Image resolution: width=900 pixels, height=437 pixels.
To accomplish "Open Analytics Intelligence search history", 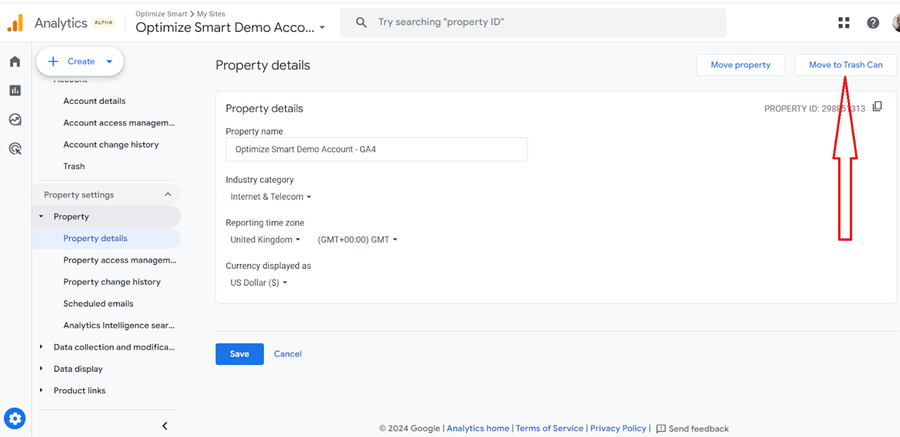I will click(x=119, y=325).
